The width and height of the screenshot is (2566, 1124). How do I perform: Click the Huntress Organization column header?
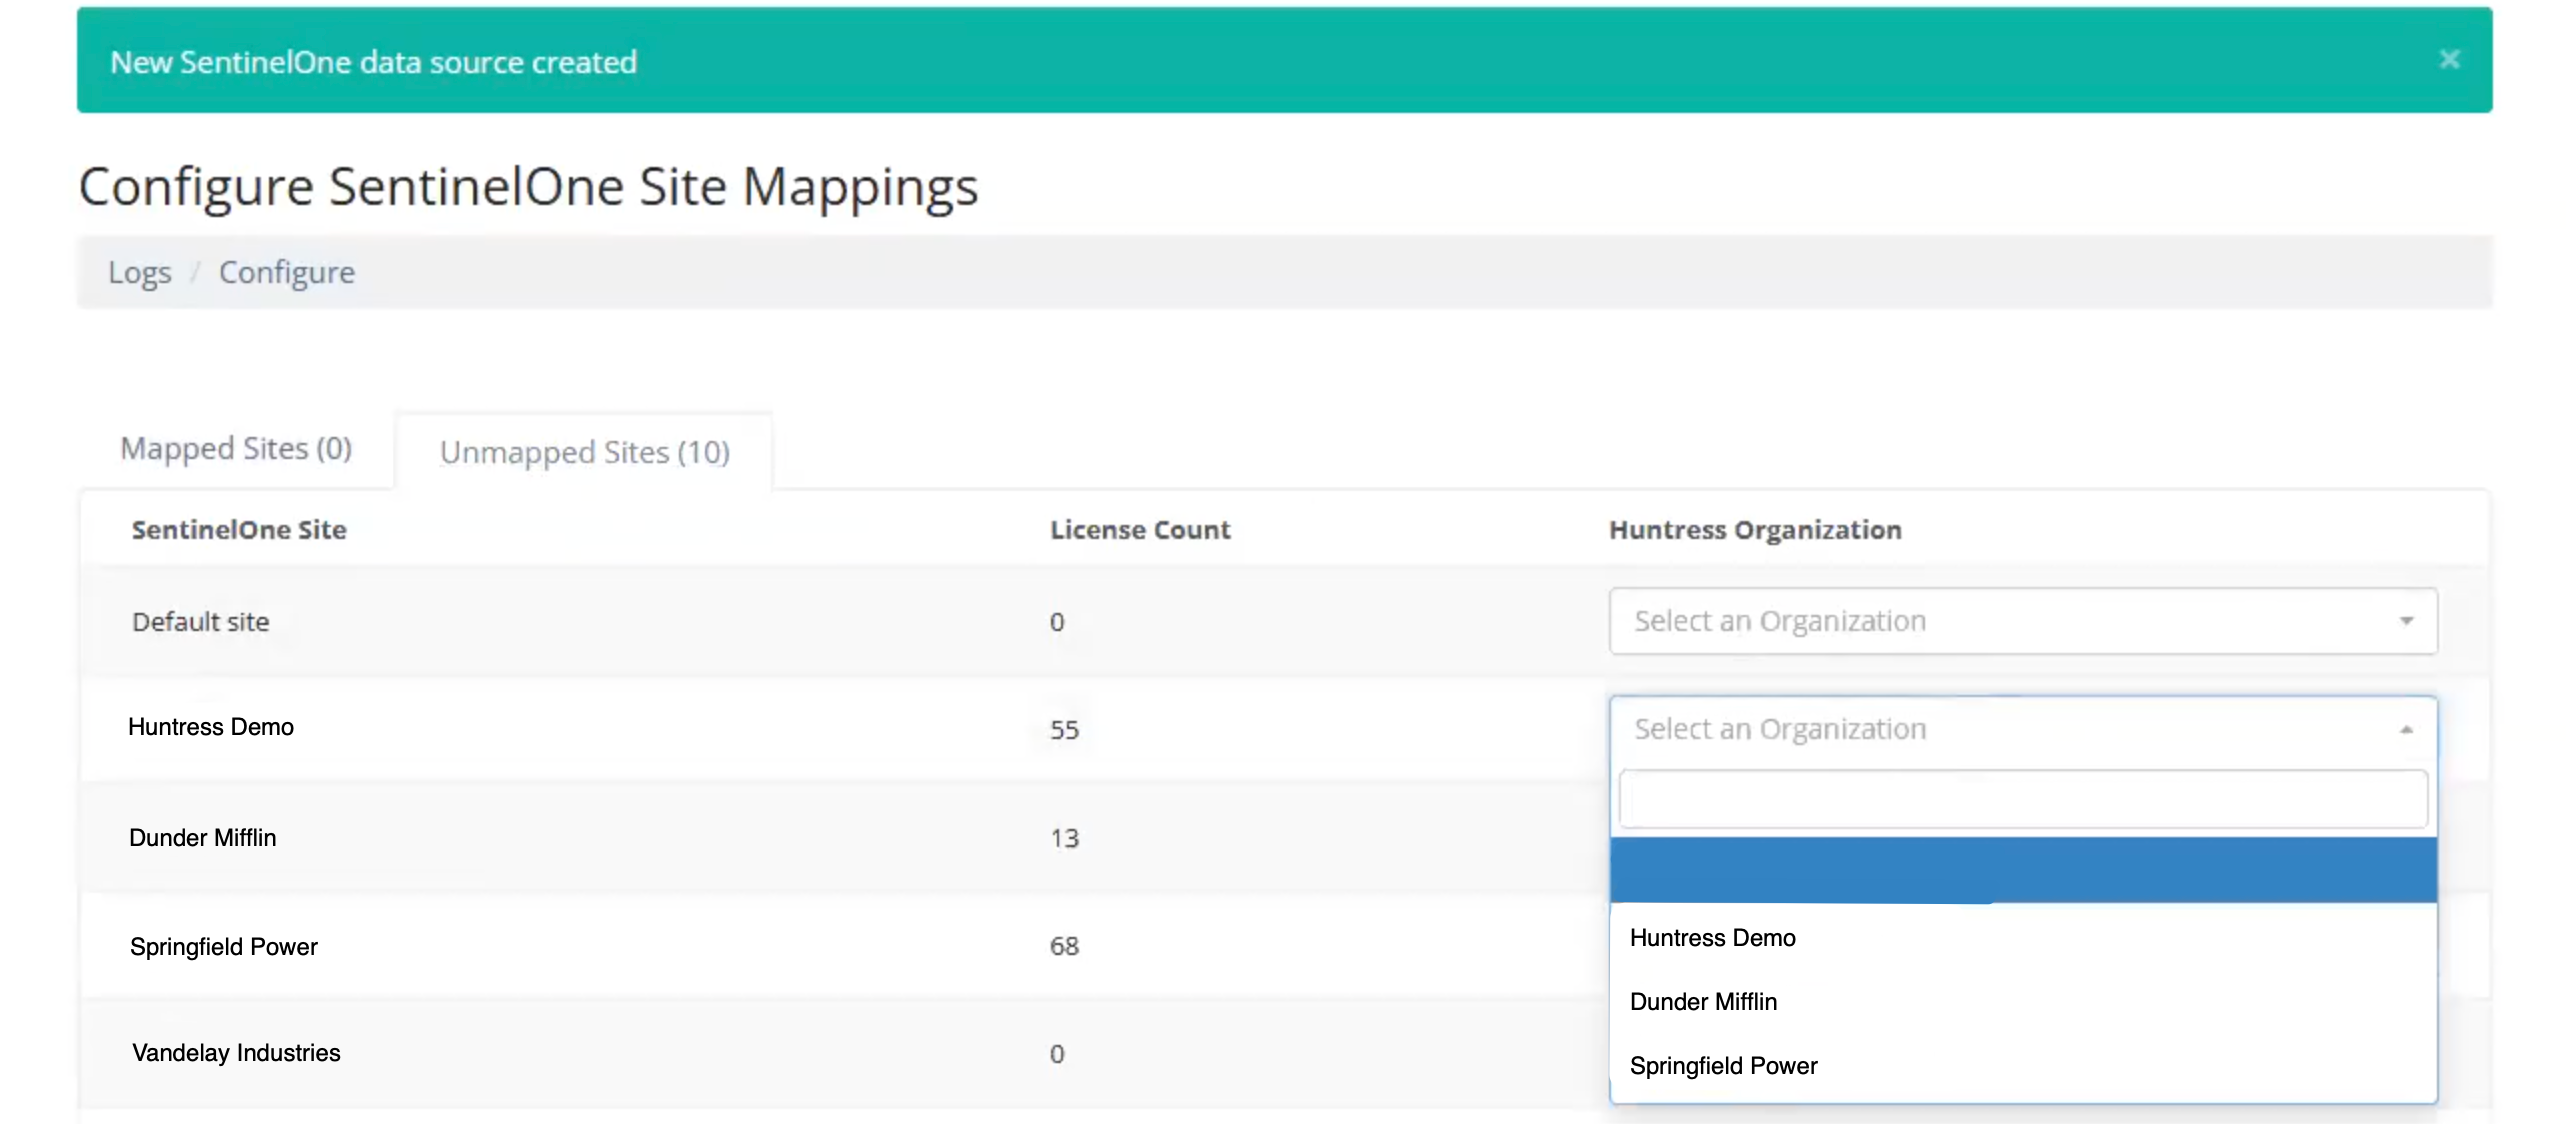(1755, 530)
